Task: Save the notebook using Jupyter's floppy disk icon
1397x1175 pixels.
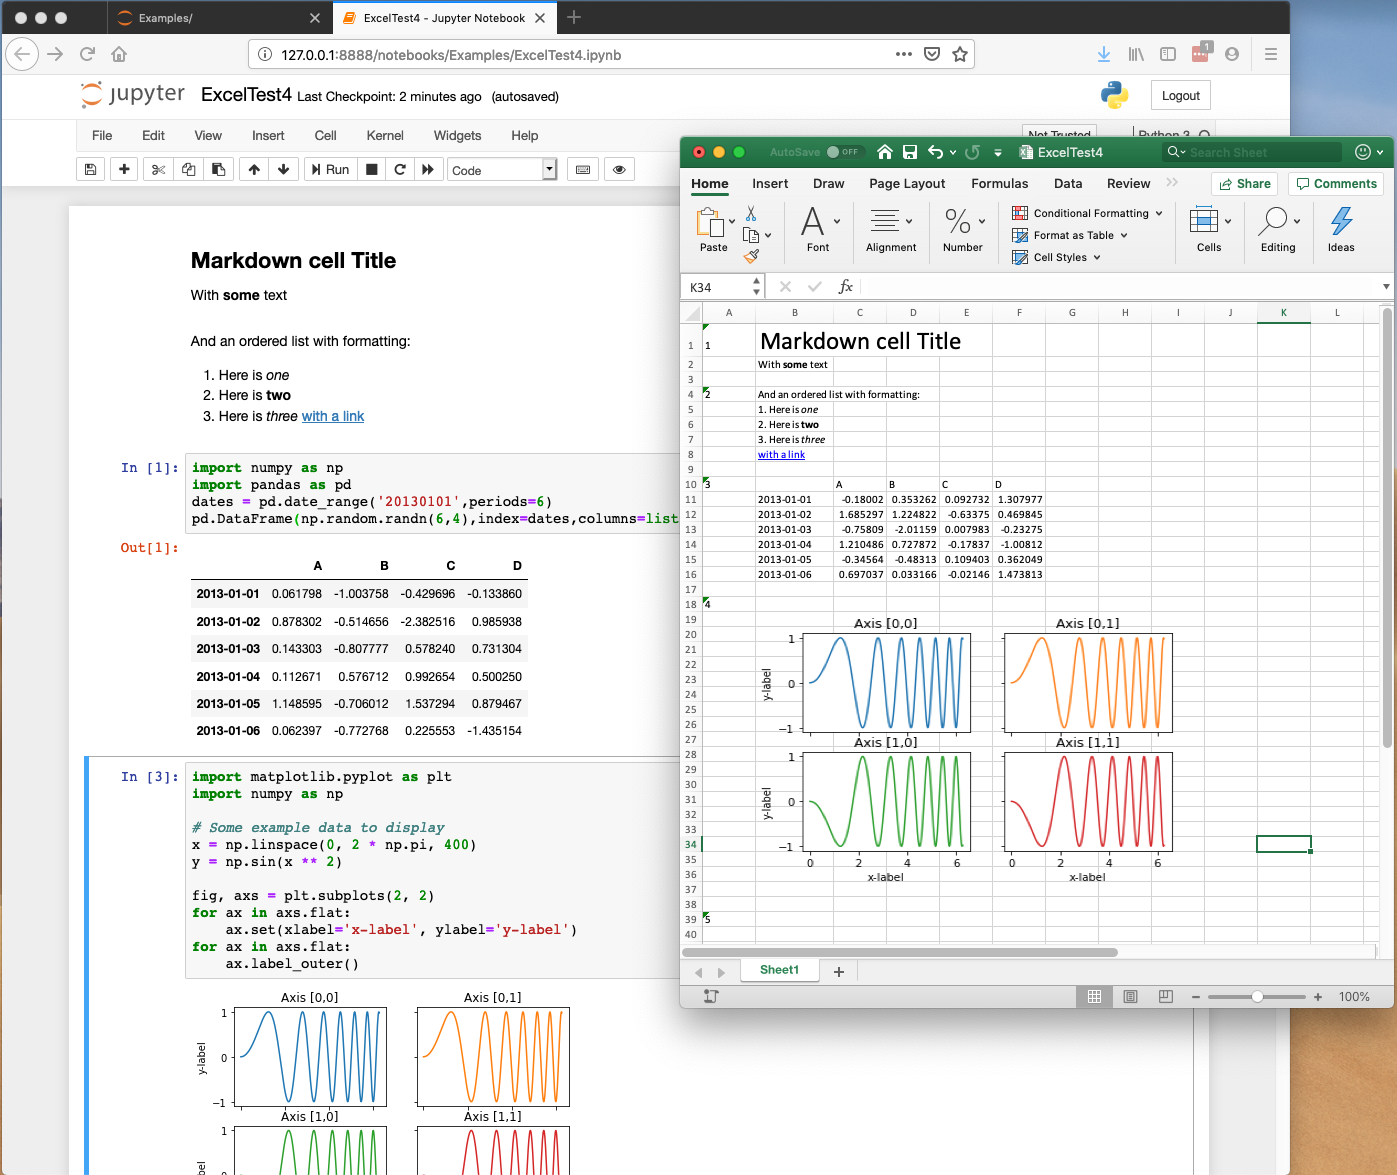Action: pos(90,169)
